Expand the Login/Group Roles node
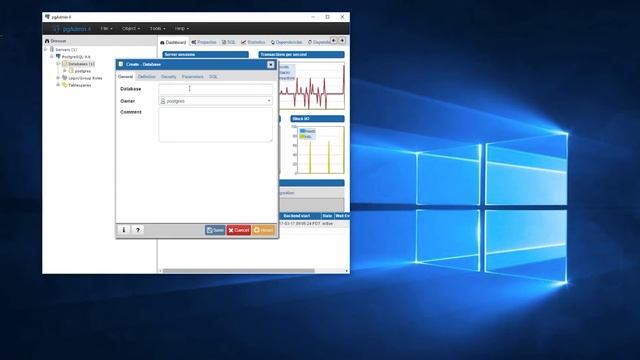 [58, 78]
